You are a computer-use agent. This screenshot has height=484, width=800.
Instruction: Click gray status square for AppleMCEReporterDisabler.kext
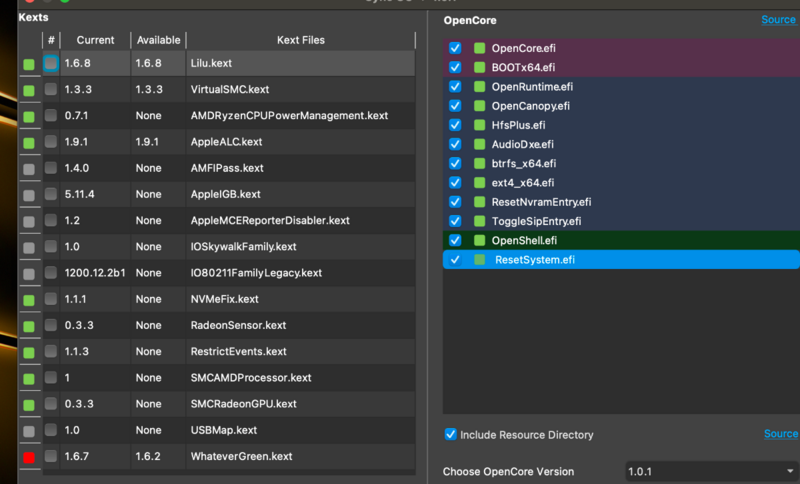pos(29,222)
